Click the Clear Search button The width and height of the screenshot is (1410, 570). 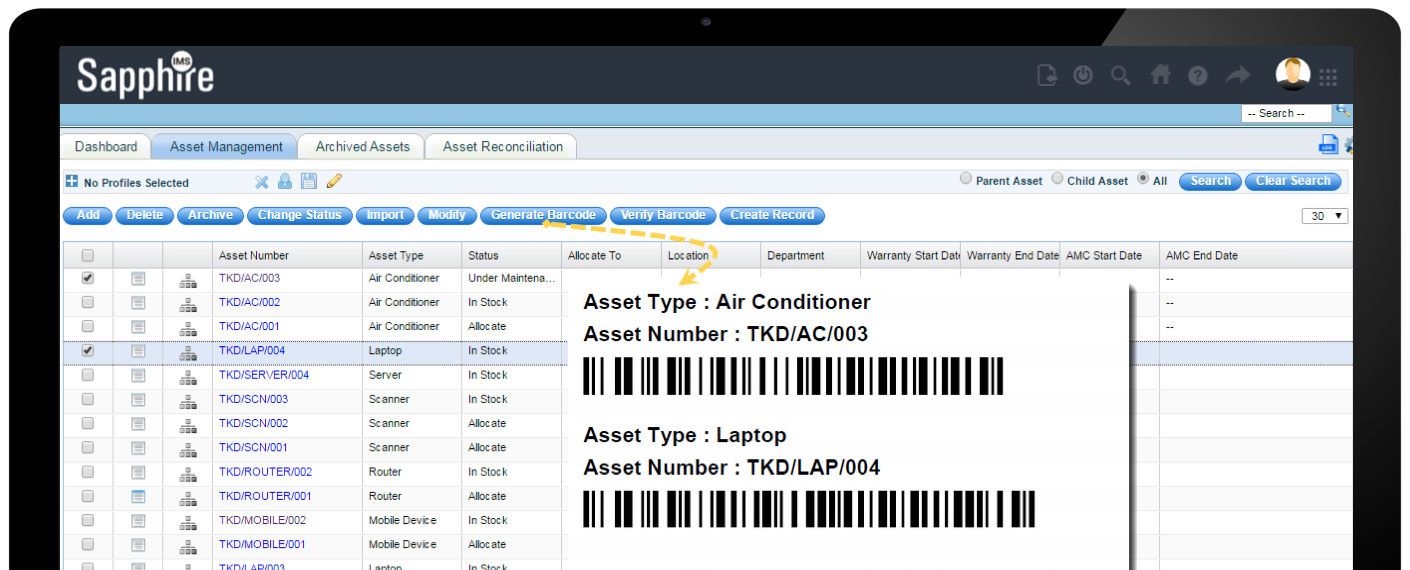coord(1293,181)
